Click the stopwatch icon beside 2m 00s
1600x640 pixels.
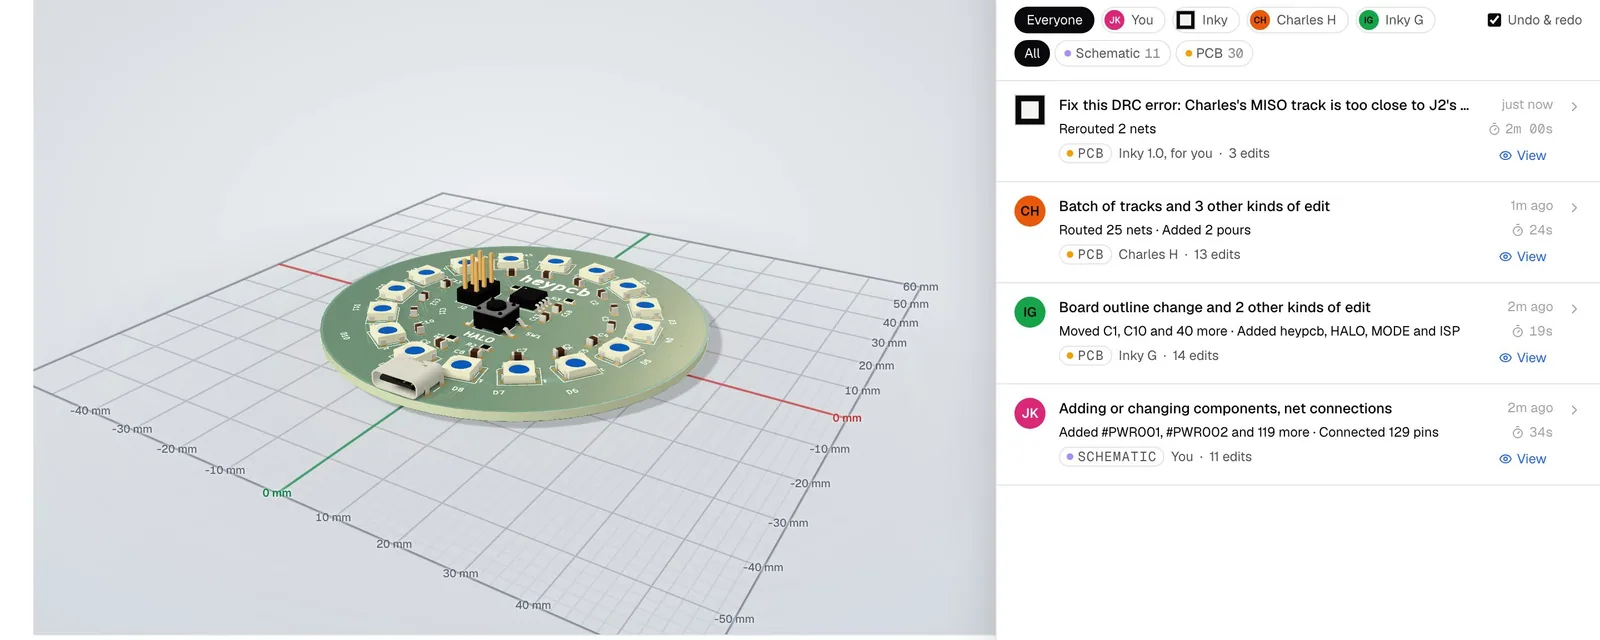(x=1494, y=129)
